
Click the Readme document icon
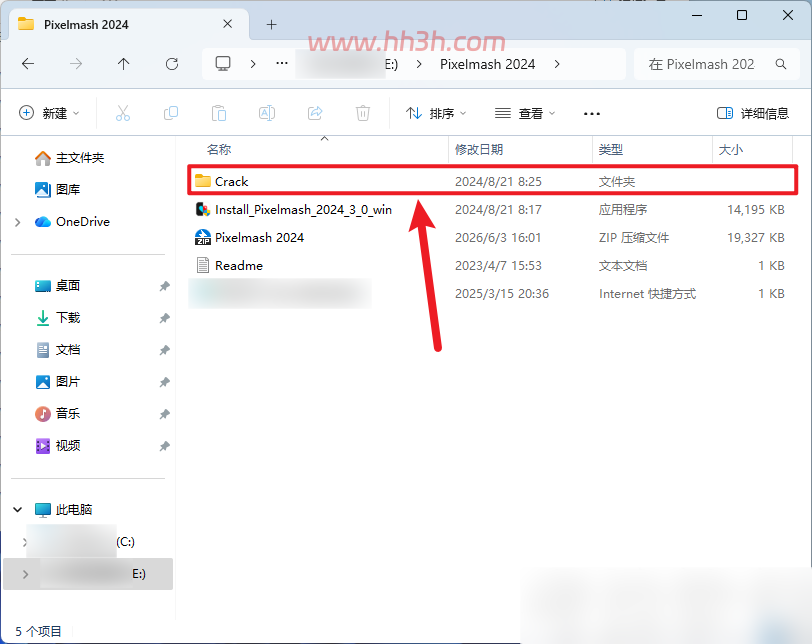203,266
